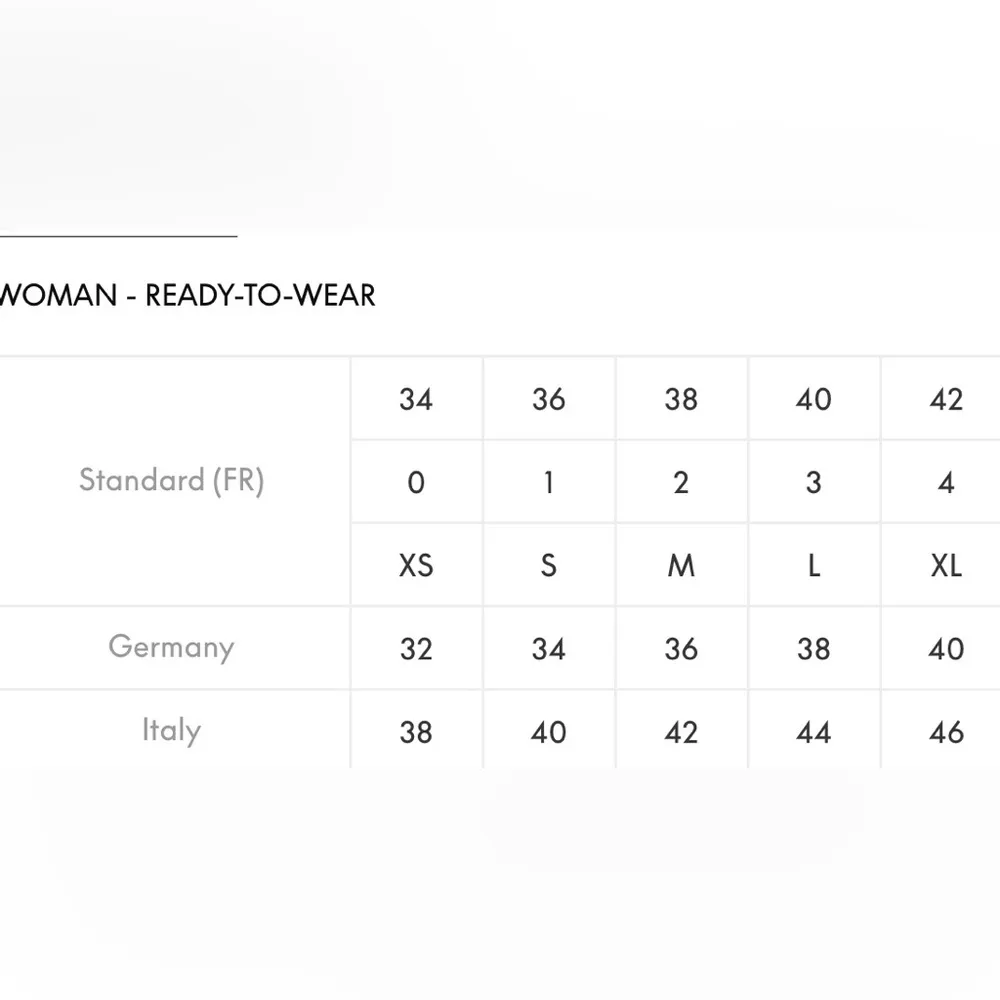The image size is (1000, 1000).
Task: Click numeric size 4 cell
Action: (x=946, y=483)
